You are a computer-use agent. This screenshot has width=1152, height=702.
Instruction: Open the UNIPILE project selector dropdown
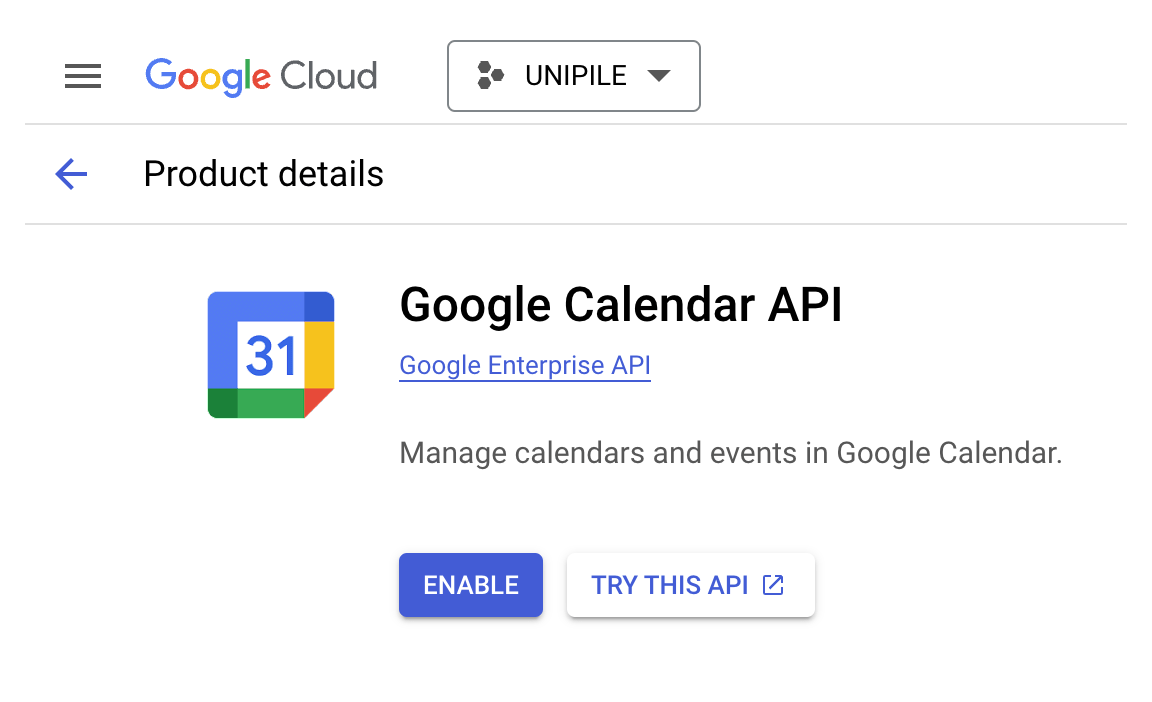[573, 75]
